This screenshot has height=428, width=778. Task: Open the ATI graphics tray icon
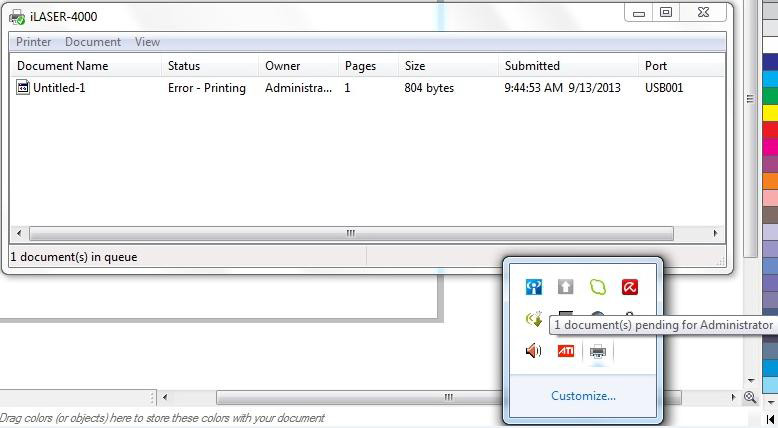click(566, 351)
